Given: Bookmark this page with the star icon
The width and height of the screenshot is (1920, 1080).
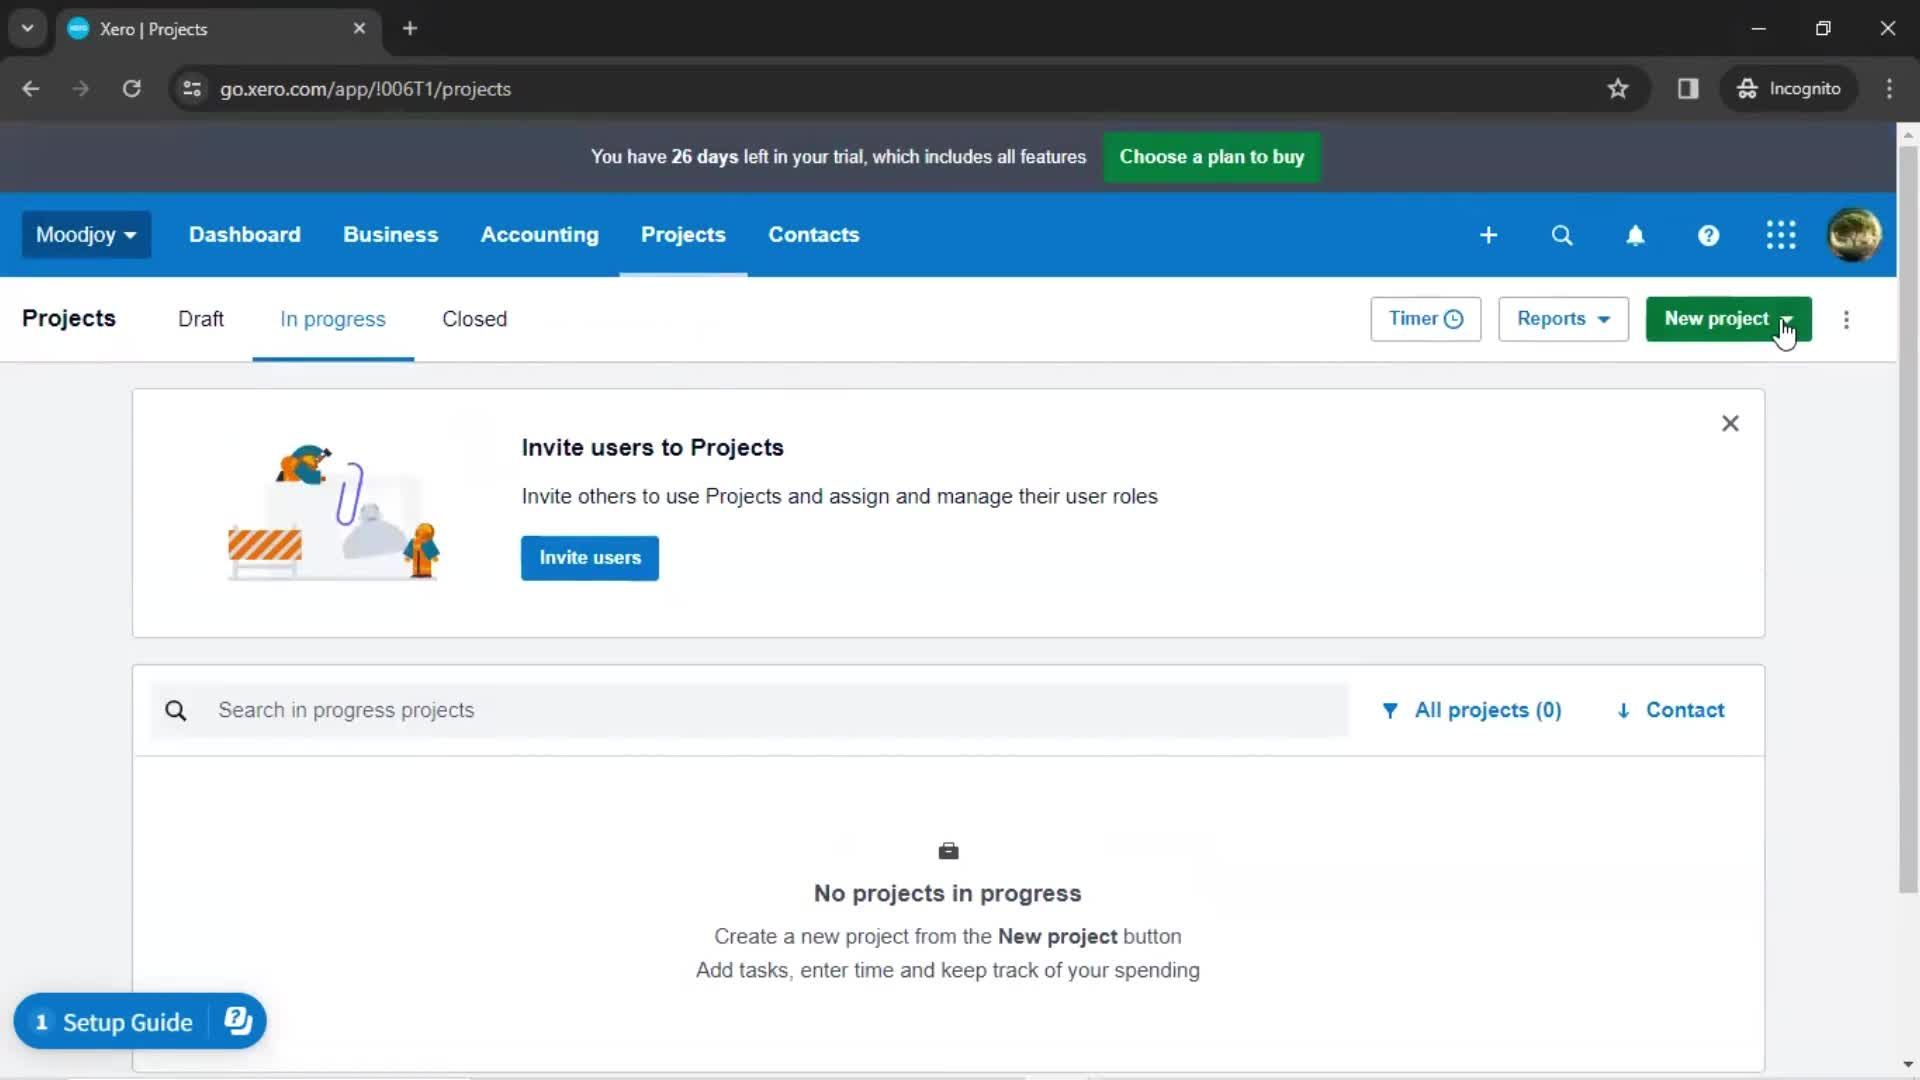Looking at the screenshot, I should tap(1618, 89).
